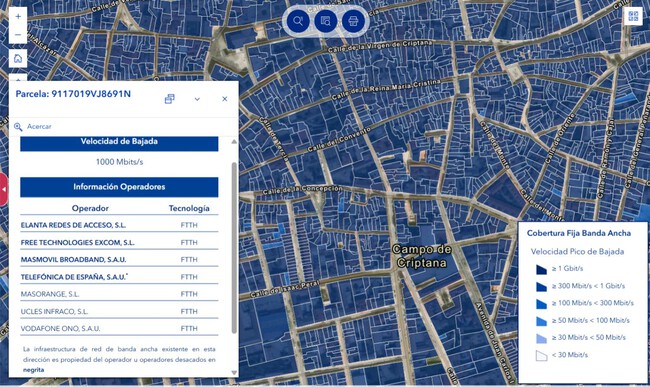
Task: Collapse the parcel popup with chevron
Action: coord(197,99)
